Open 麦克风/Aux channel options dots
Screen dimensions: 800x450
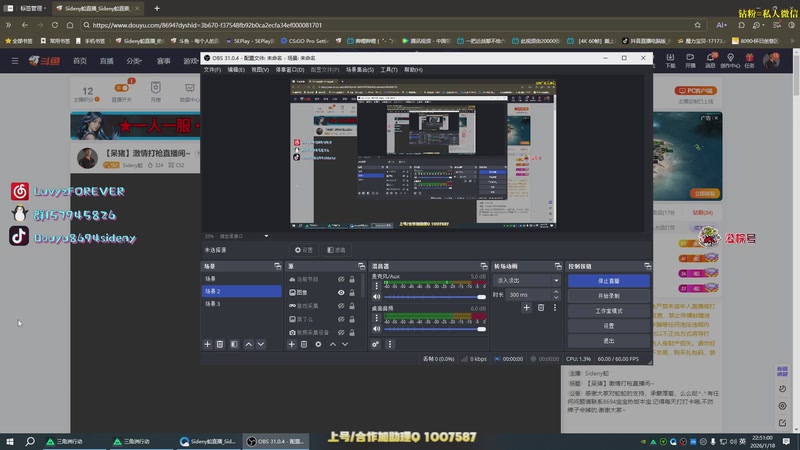pyautogui.click(x=377, y=286)
